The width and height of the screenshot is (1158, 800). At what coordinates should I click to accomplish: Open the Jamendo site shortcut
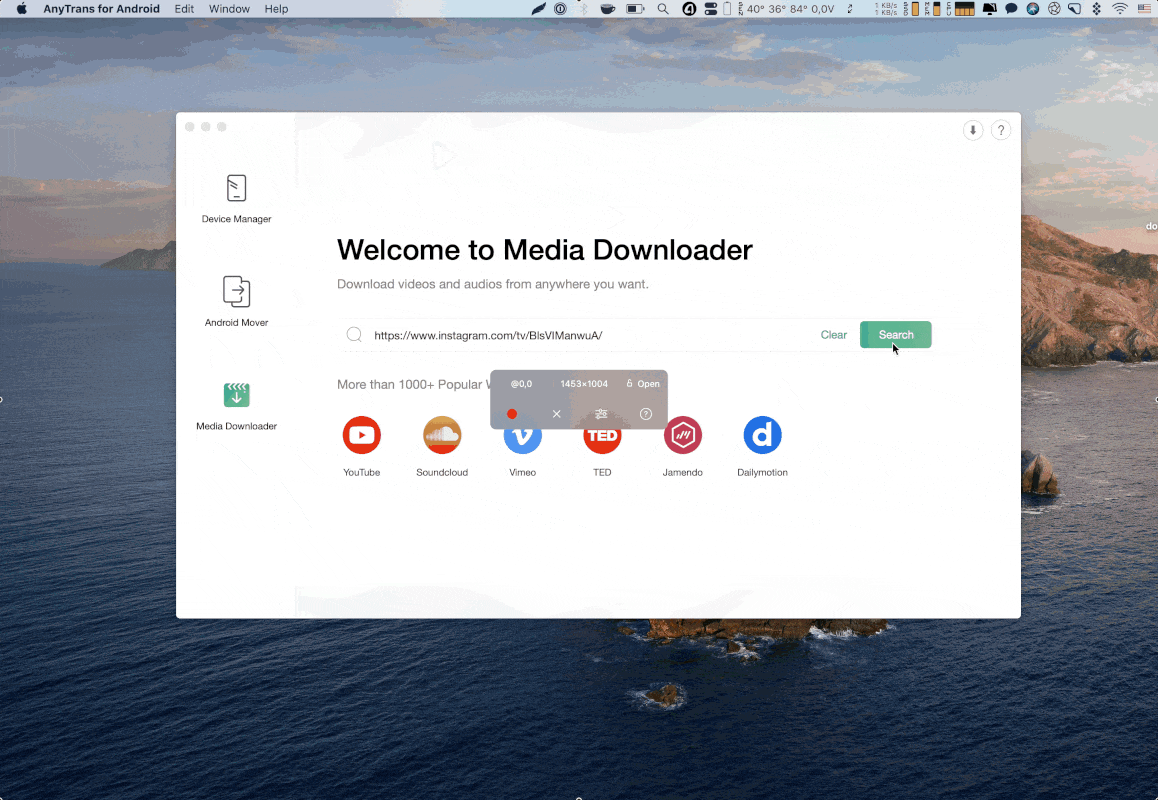click(x=683, y=436)
